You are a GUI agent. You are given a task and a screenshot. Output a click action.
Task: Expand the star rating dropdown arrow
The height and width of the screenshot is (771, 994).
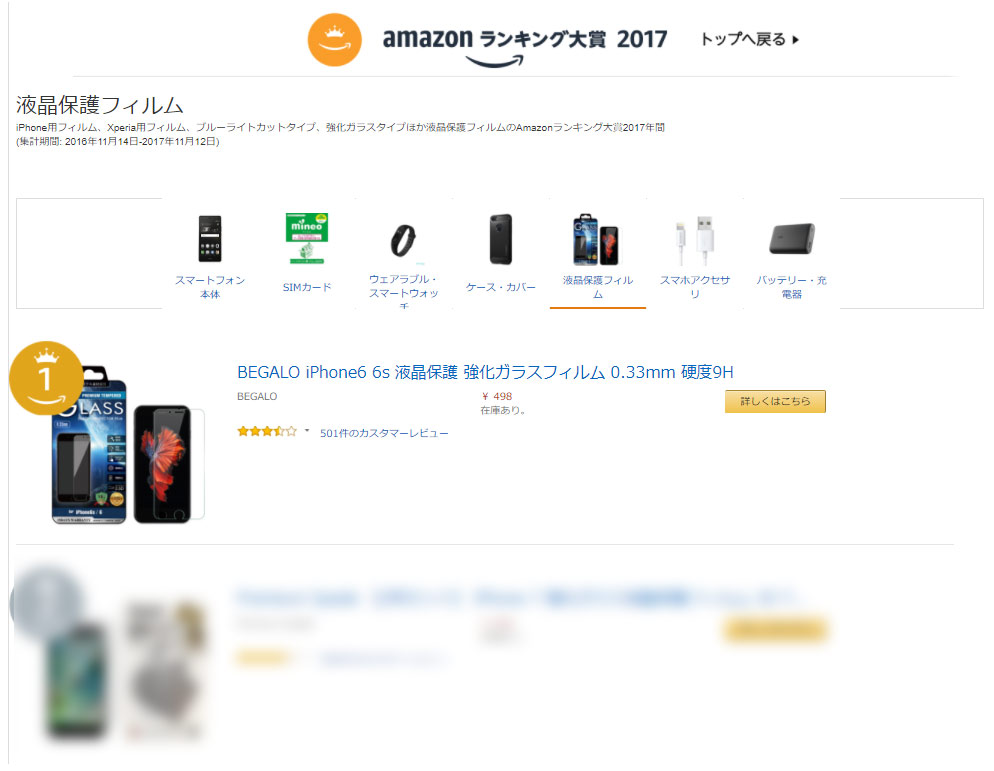point(307,431)
